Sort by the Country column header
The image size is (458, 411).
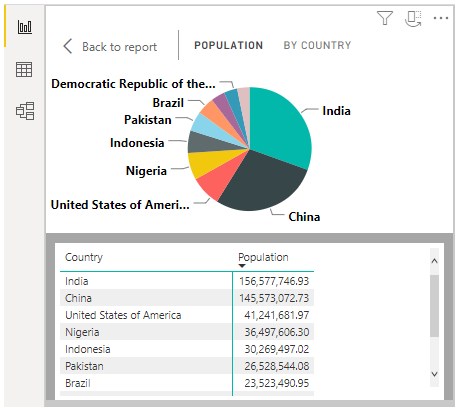pyautogui.click(x=84, y=257)
